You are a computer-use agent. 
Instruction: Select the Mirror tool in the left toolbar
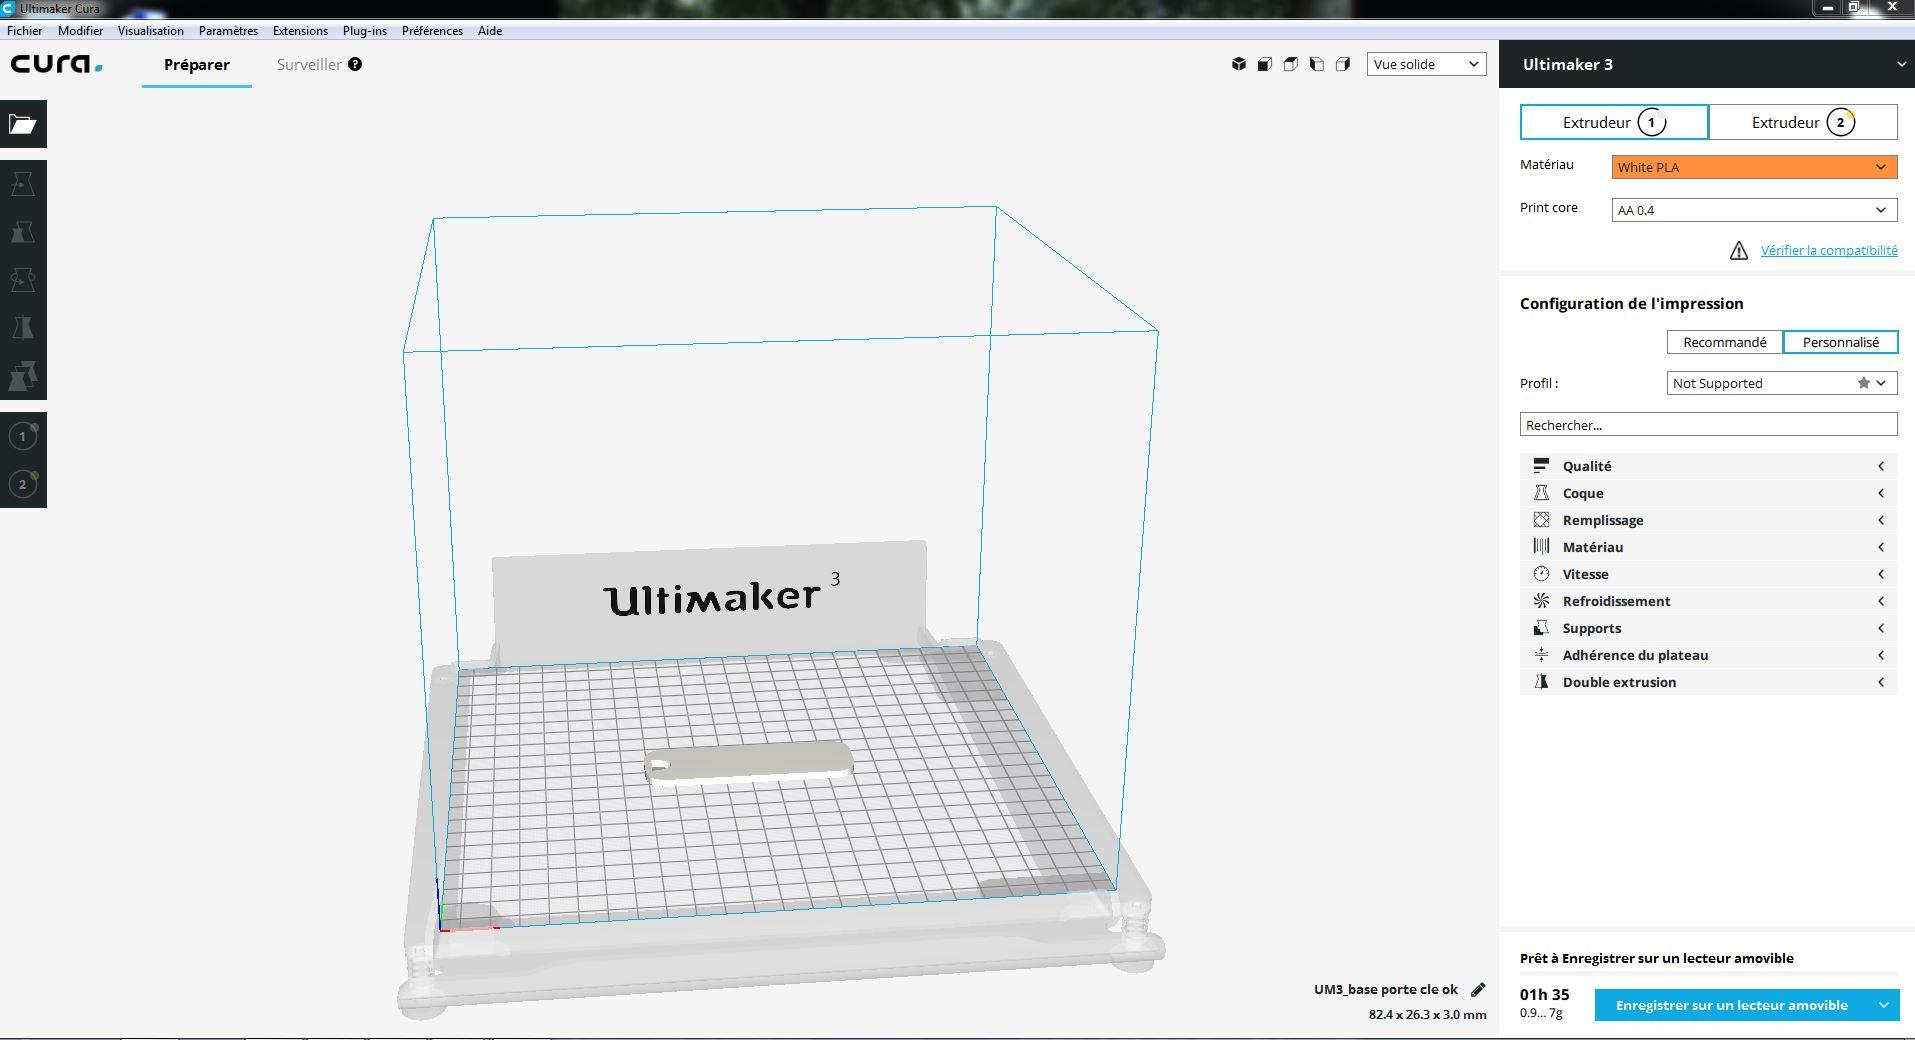click(x=23, y=328)
